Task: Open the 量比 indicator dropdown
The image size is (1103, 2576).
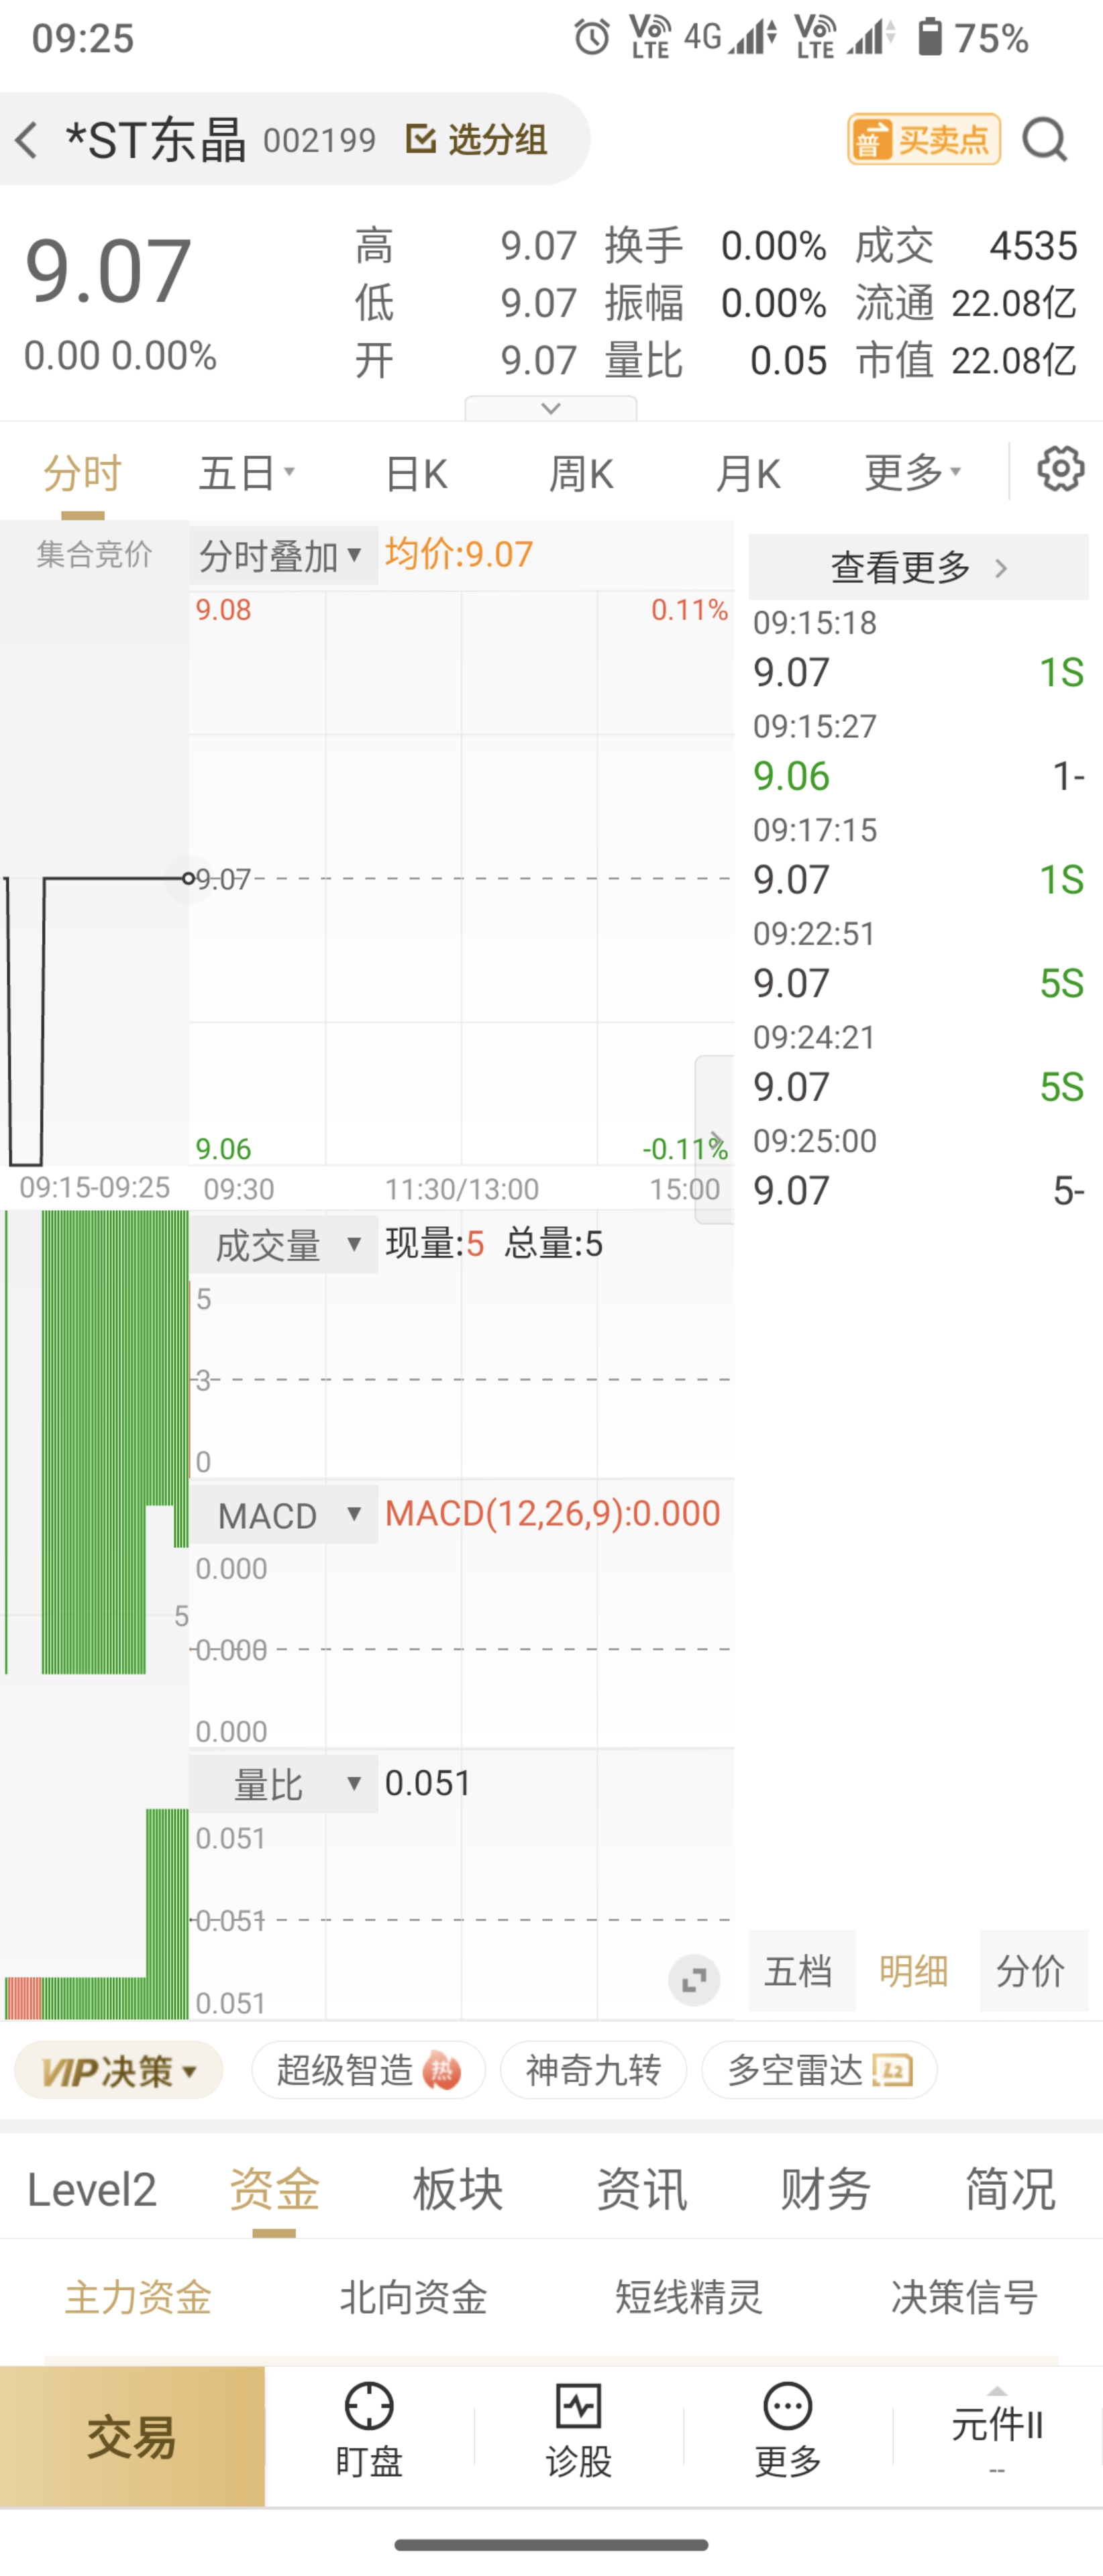Action: coord(284,1785)
